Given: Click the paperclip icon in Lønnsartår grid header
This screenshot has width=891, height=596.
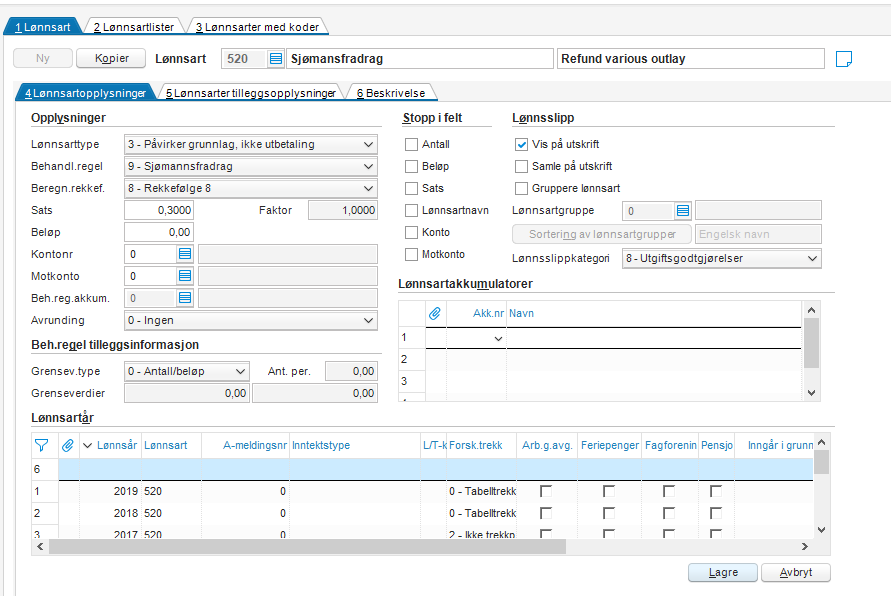Looking at the screenshot, I should [67, 445].
